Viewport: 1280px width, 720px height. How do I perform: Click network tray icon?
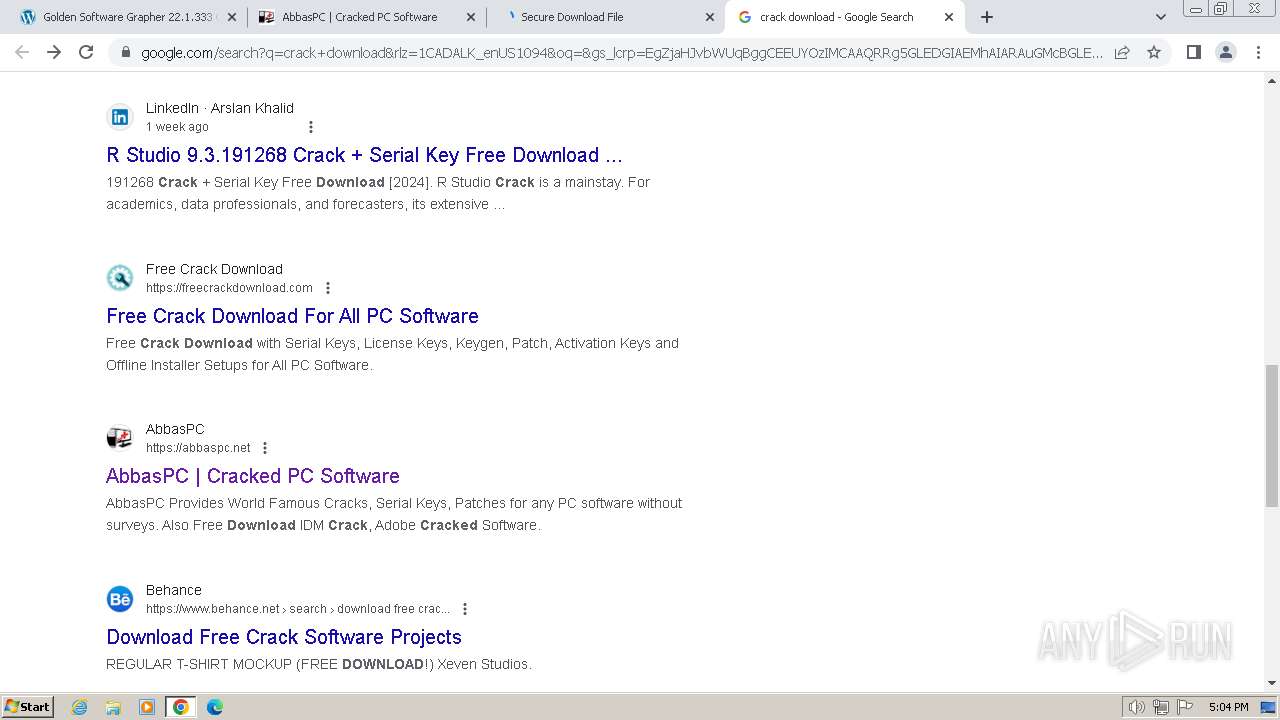1161,707
